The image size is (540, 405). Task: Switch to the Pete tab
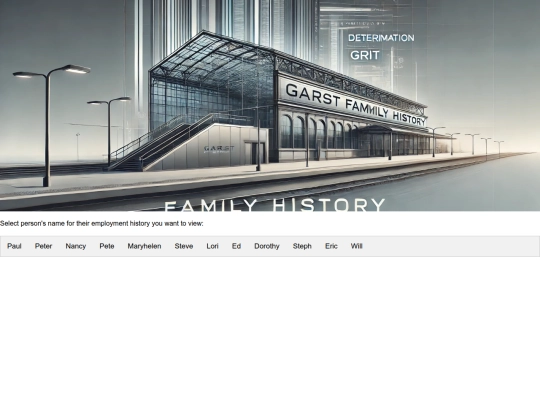click(x=107, y=246)
